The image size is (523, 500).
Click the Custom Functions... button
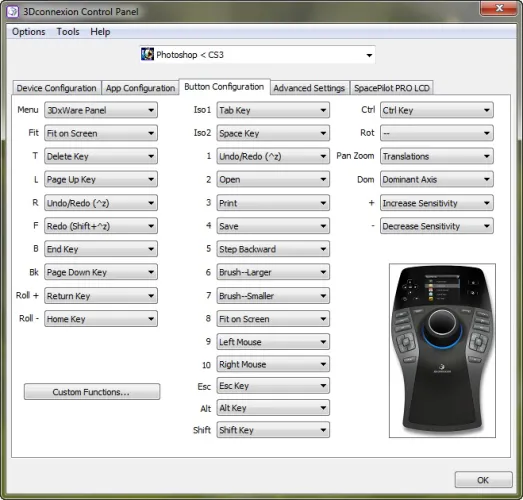pyautogui.click(x=92, y=392)
